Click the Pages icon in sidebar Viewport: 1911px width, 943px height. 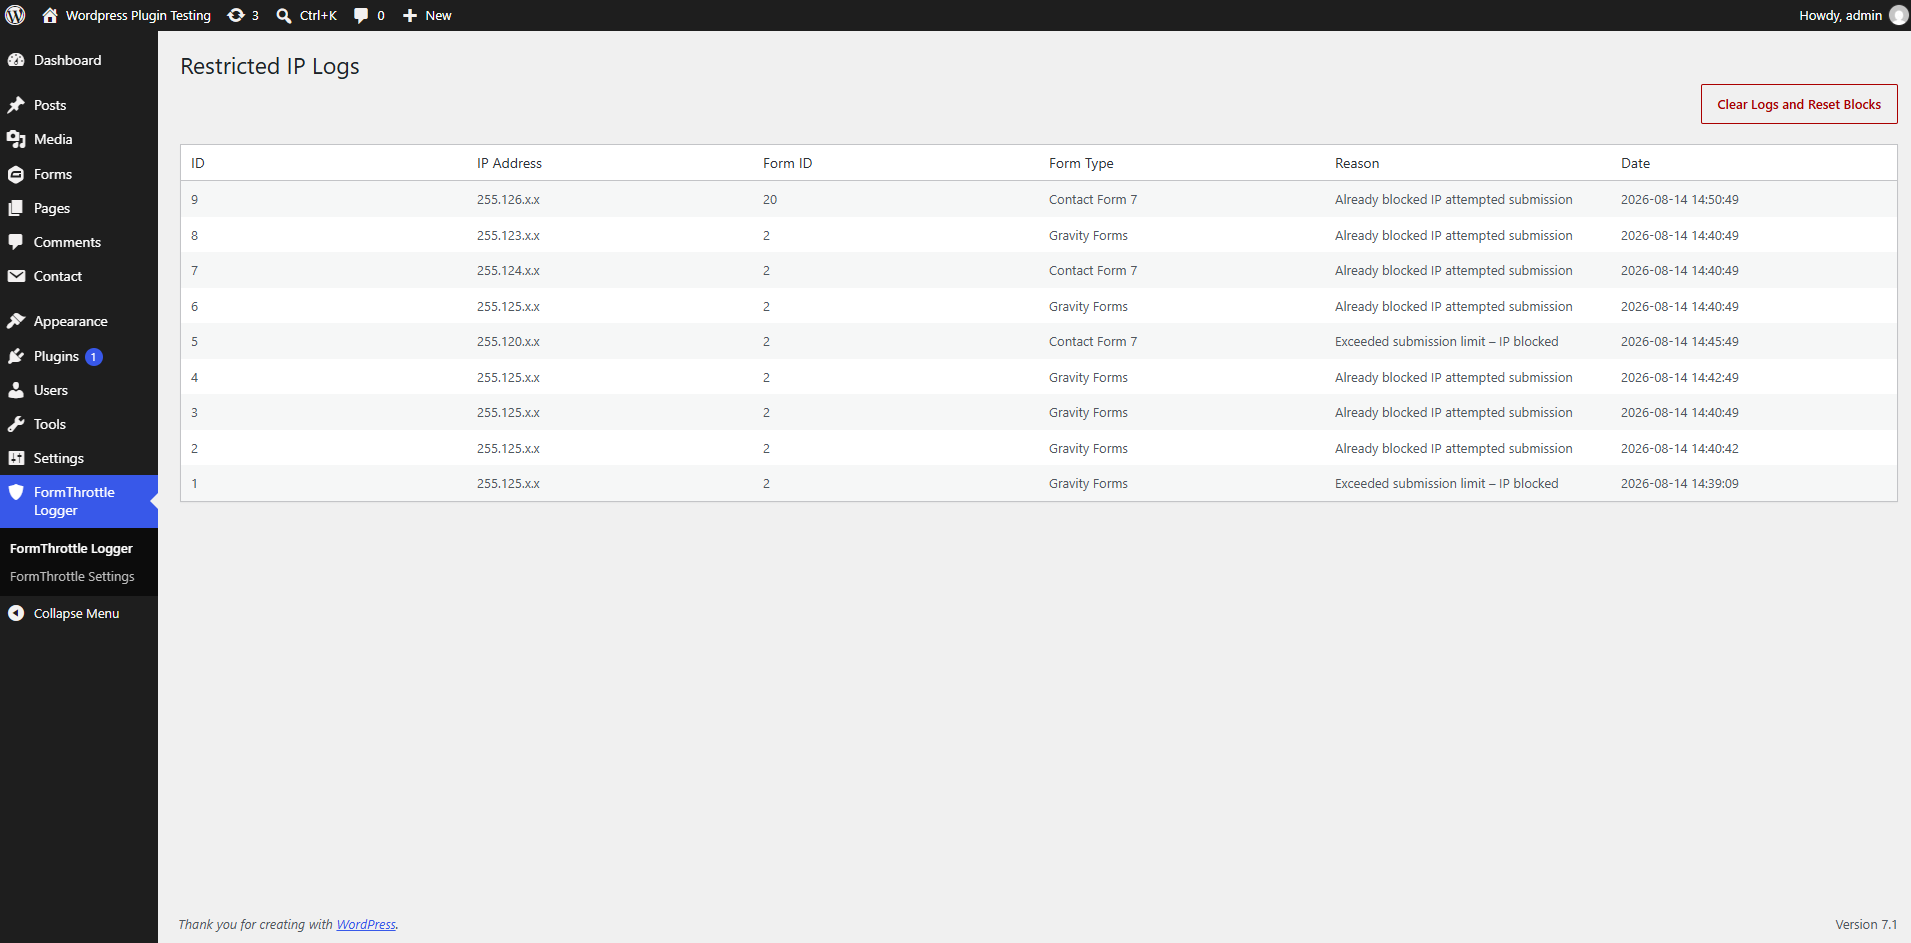16,208
